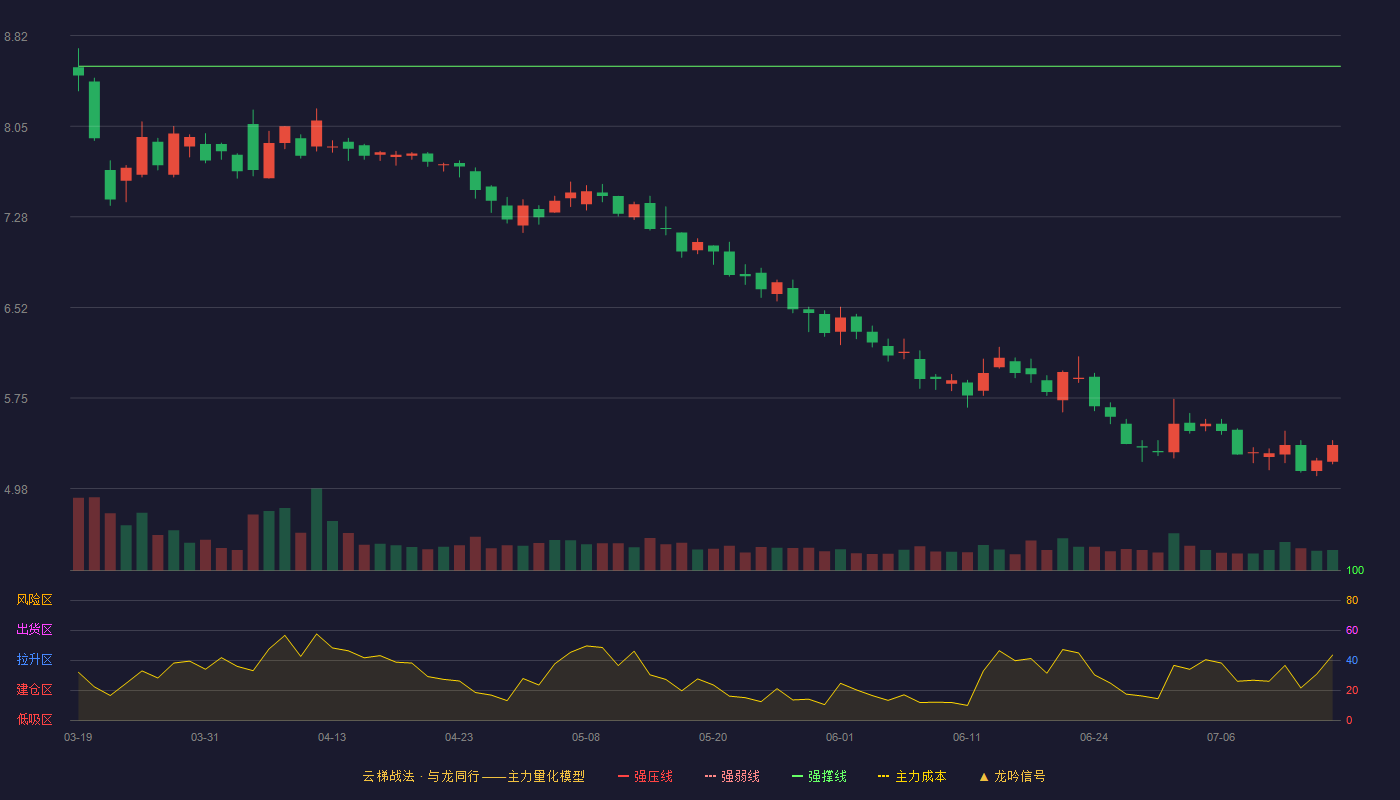Click the 05-08 date label
Viewport: 1400px width, 800px height.
coord(586,737)
